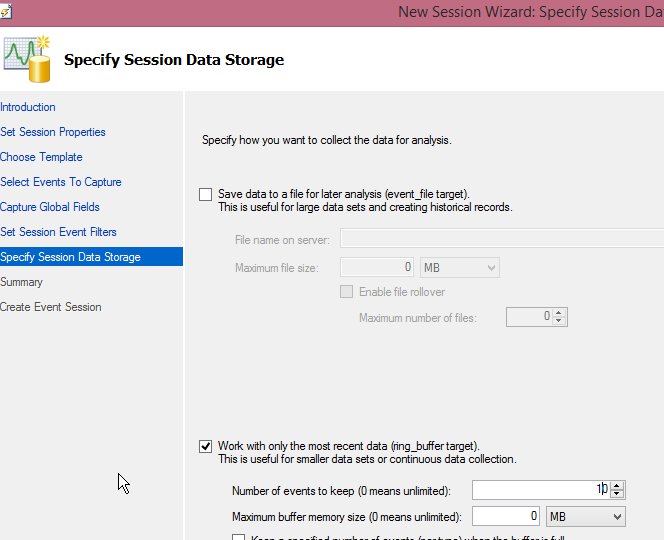Viewport: 664px width, 540px height.
Task: Select the Specify Session Data Storage step
Action: coord(70,257)
